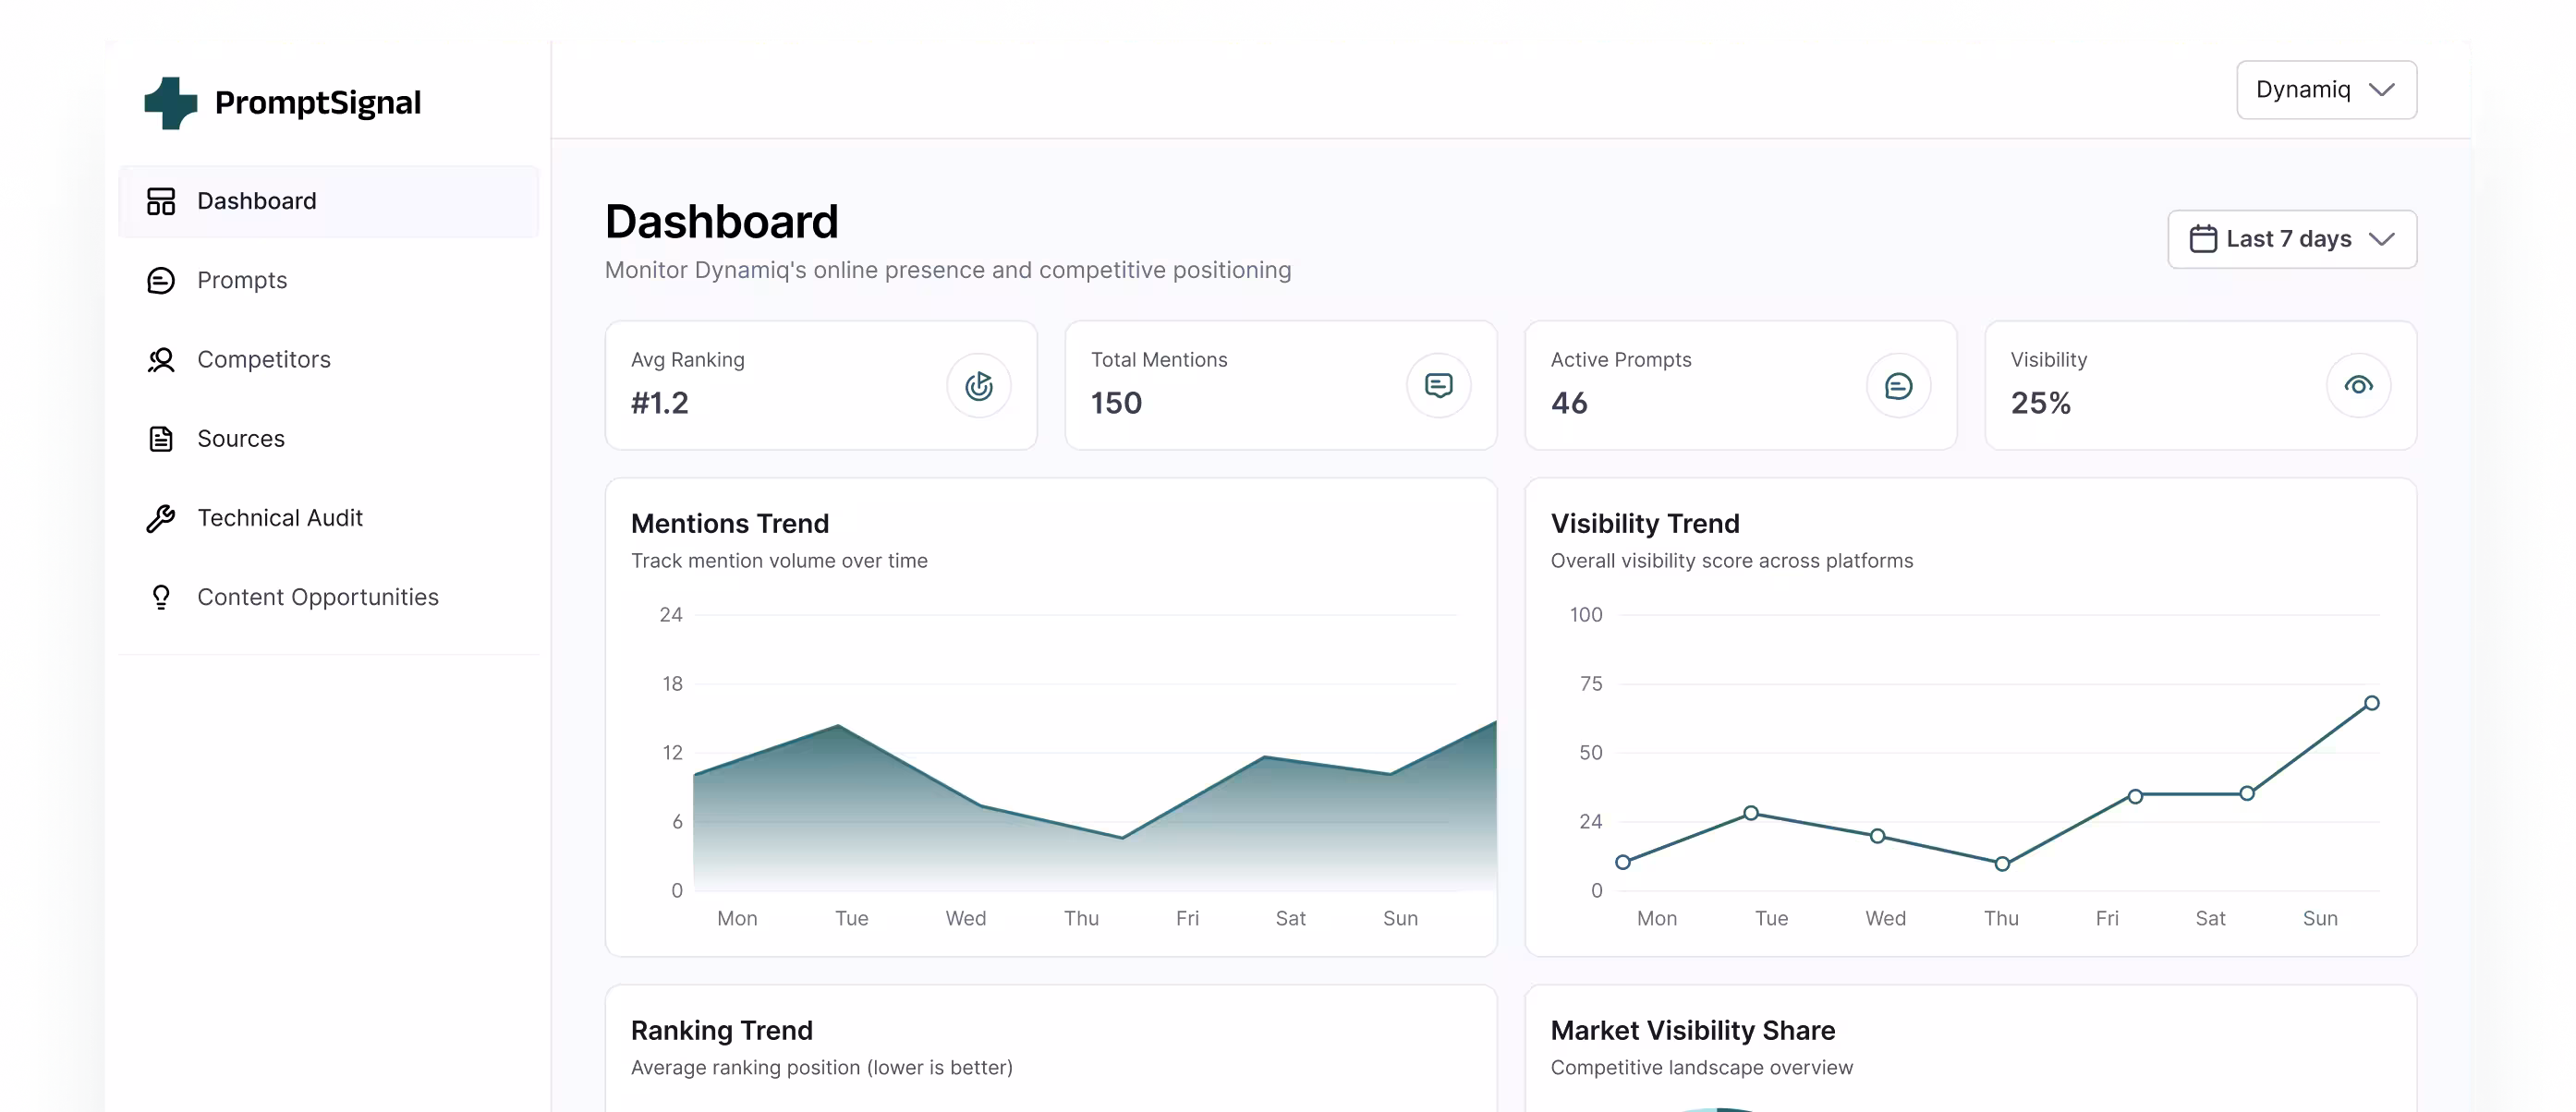Click the Content Opportunities lightbulb icon
2576x1112 pixels.
pyautogui.click(x=161, y=597)
